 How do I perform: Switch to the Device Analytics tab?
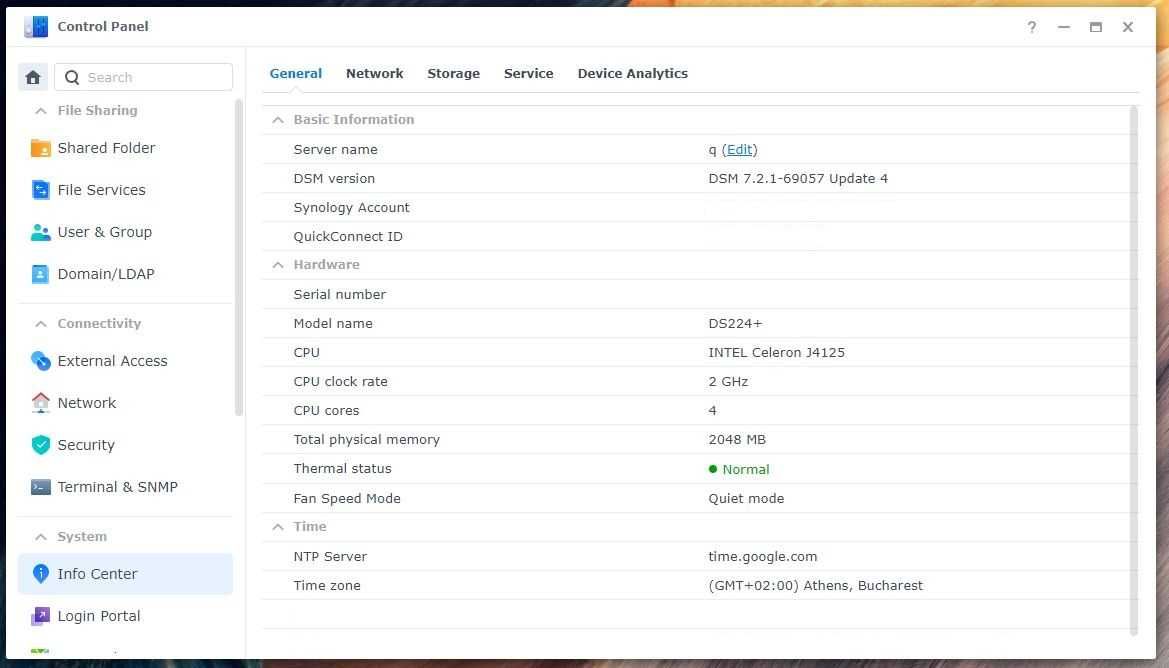click(x=632, y=73)
